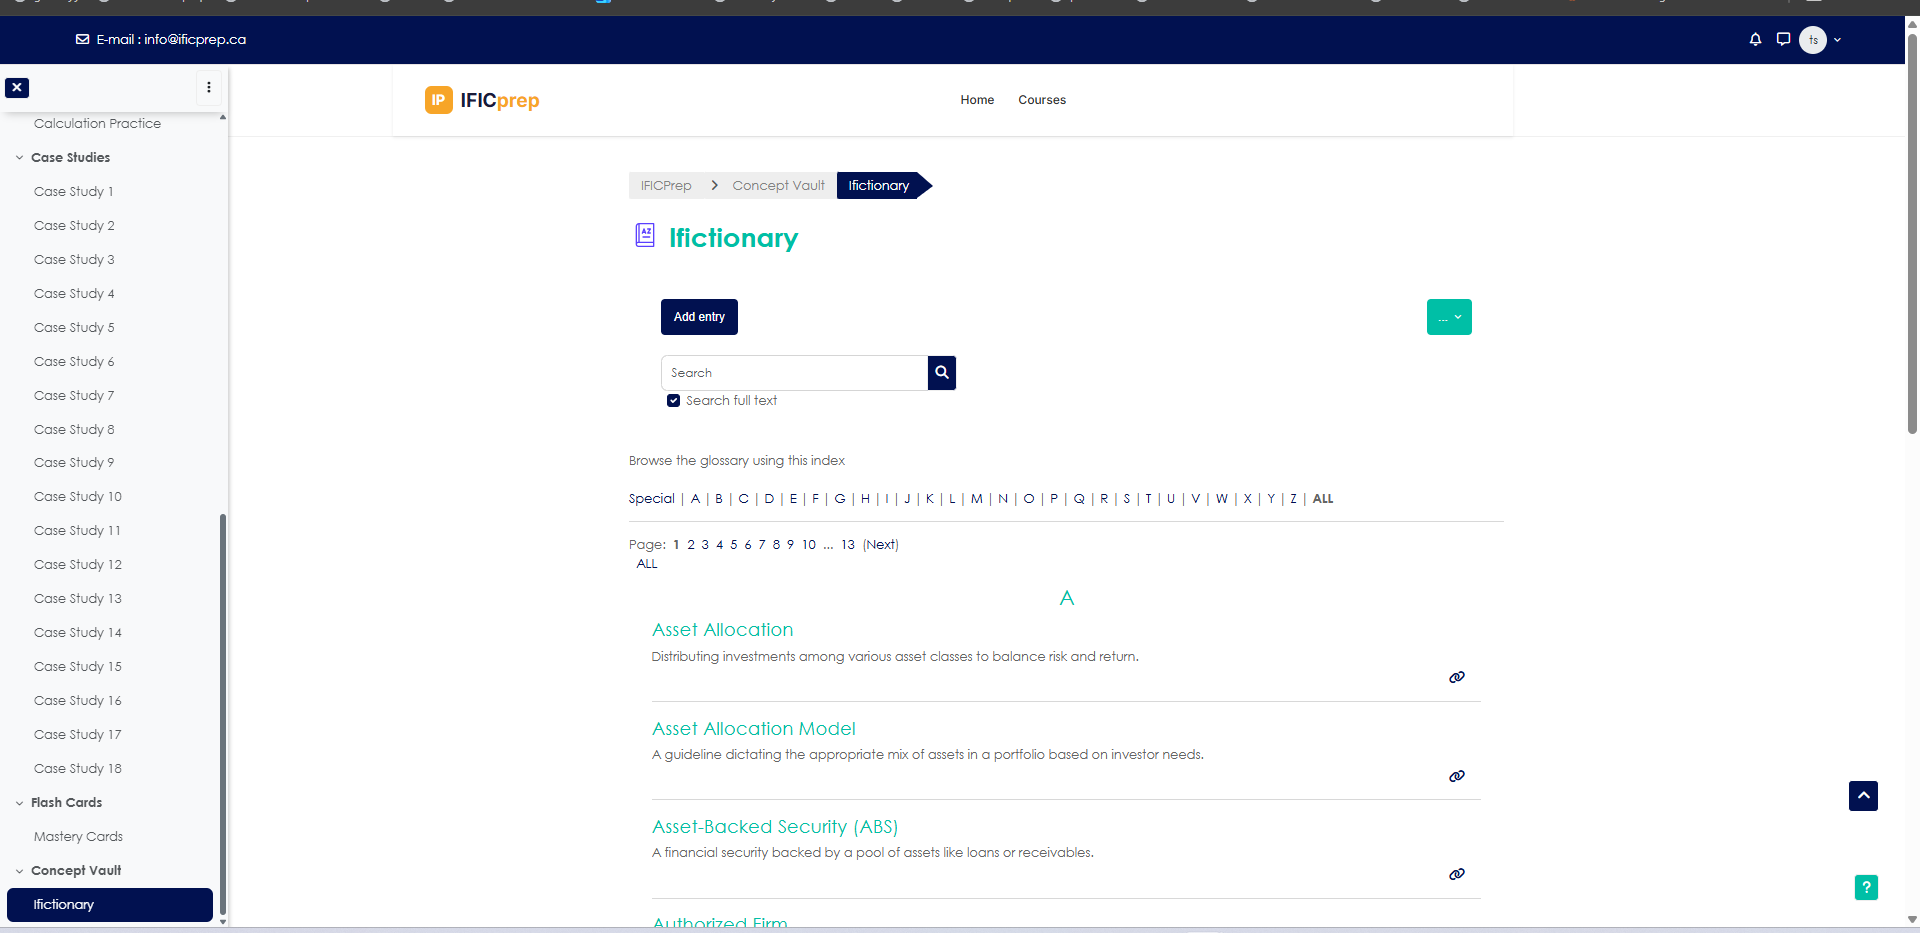Click ALL below the page numbers
The width and height of the screenshot is (1920, 933).
pos(647,564)
